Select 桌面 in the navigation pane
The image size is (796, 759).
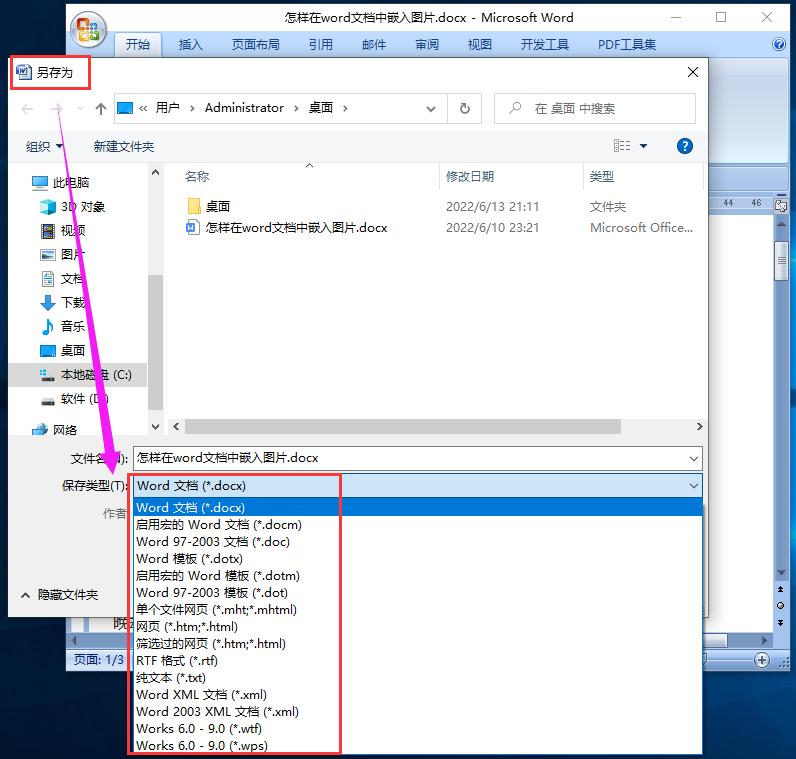63,350
